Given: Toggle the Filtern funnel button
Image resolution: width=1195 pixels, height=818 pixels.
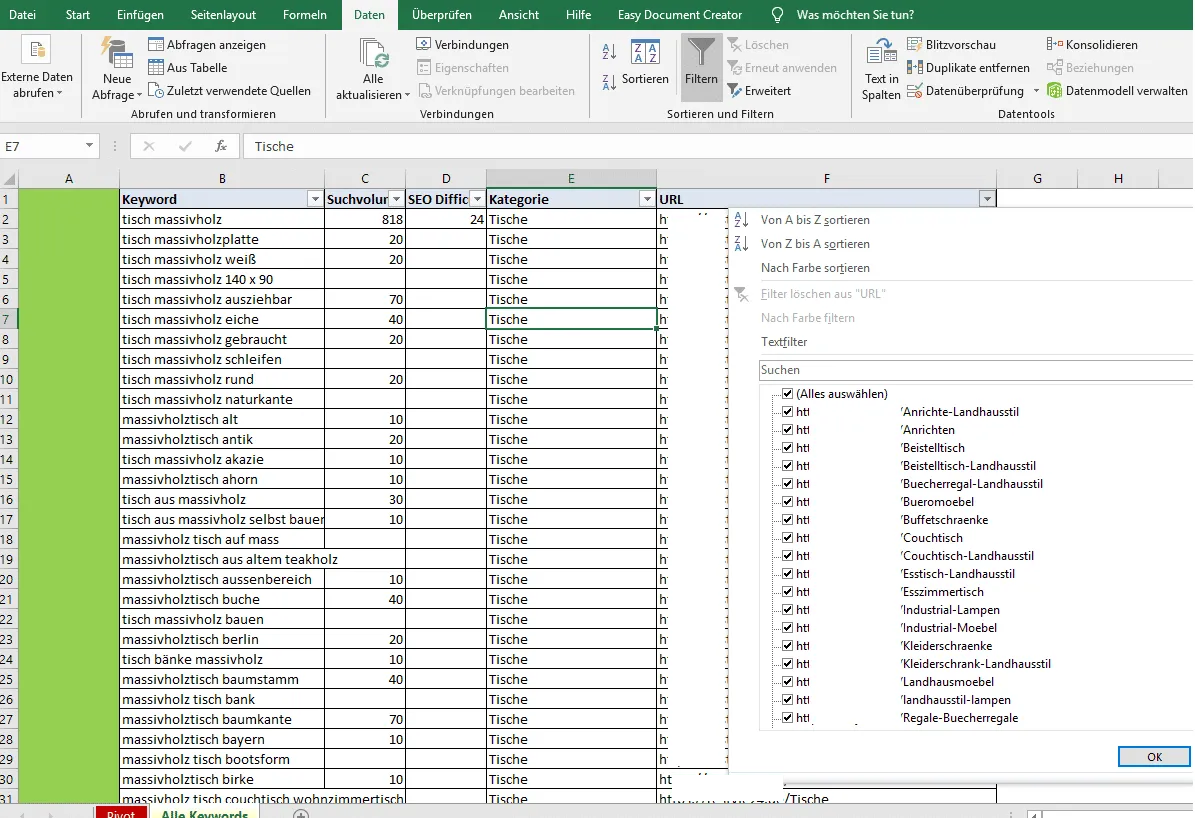Looking at the screenshot, I should click(701, 69).
